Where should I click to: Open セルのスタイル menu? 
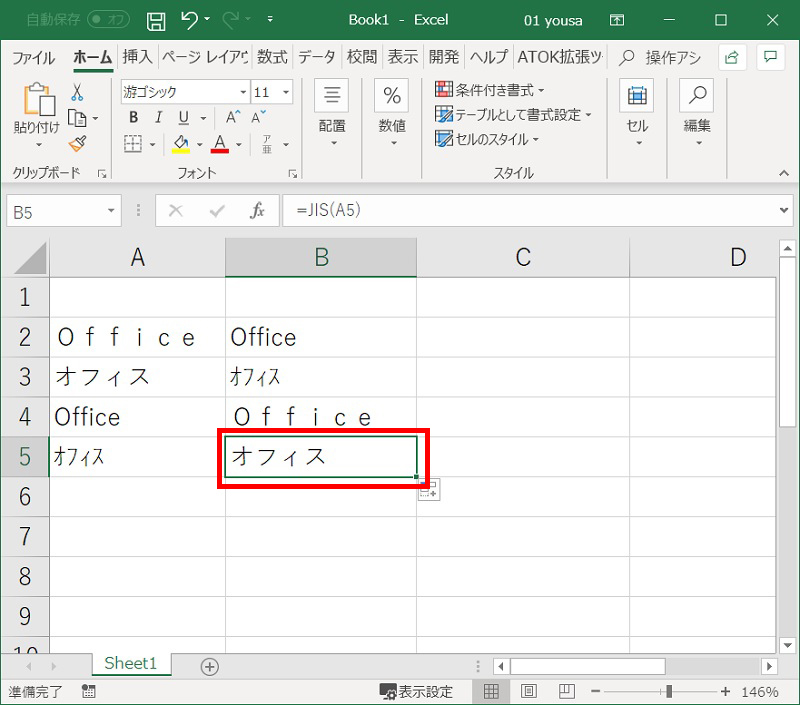[x=487, y=139]
